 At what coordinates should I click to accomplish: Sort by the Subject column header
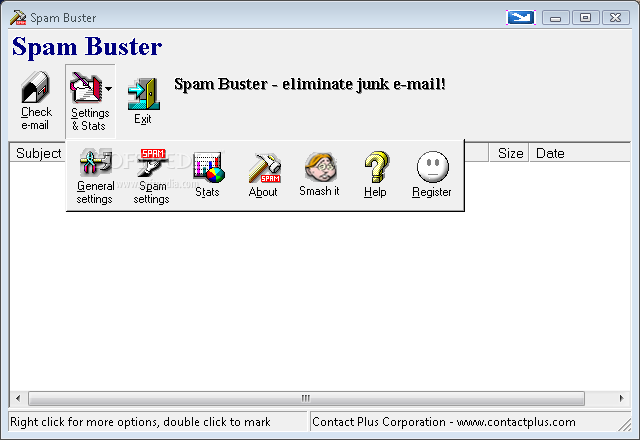[38, 153]
